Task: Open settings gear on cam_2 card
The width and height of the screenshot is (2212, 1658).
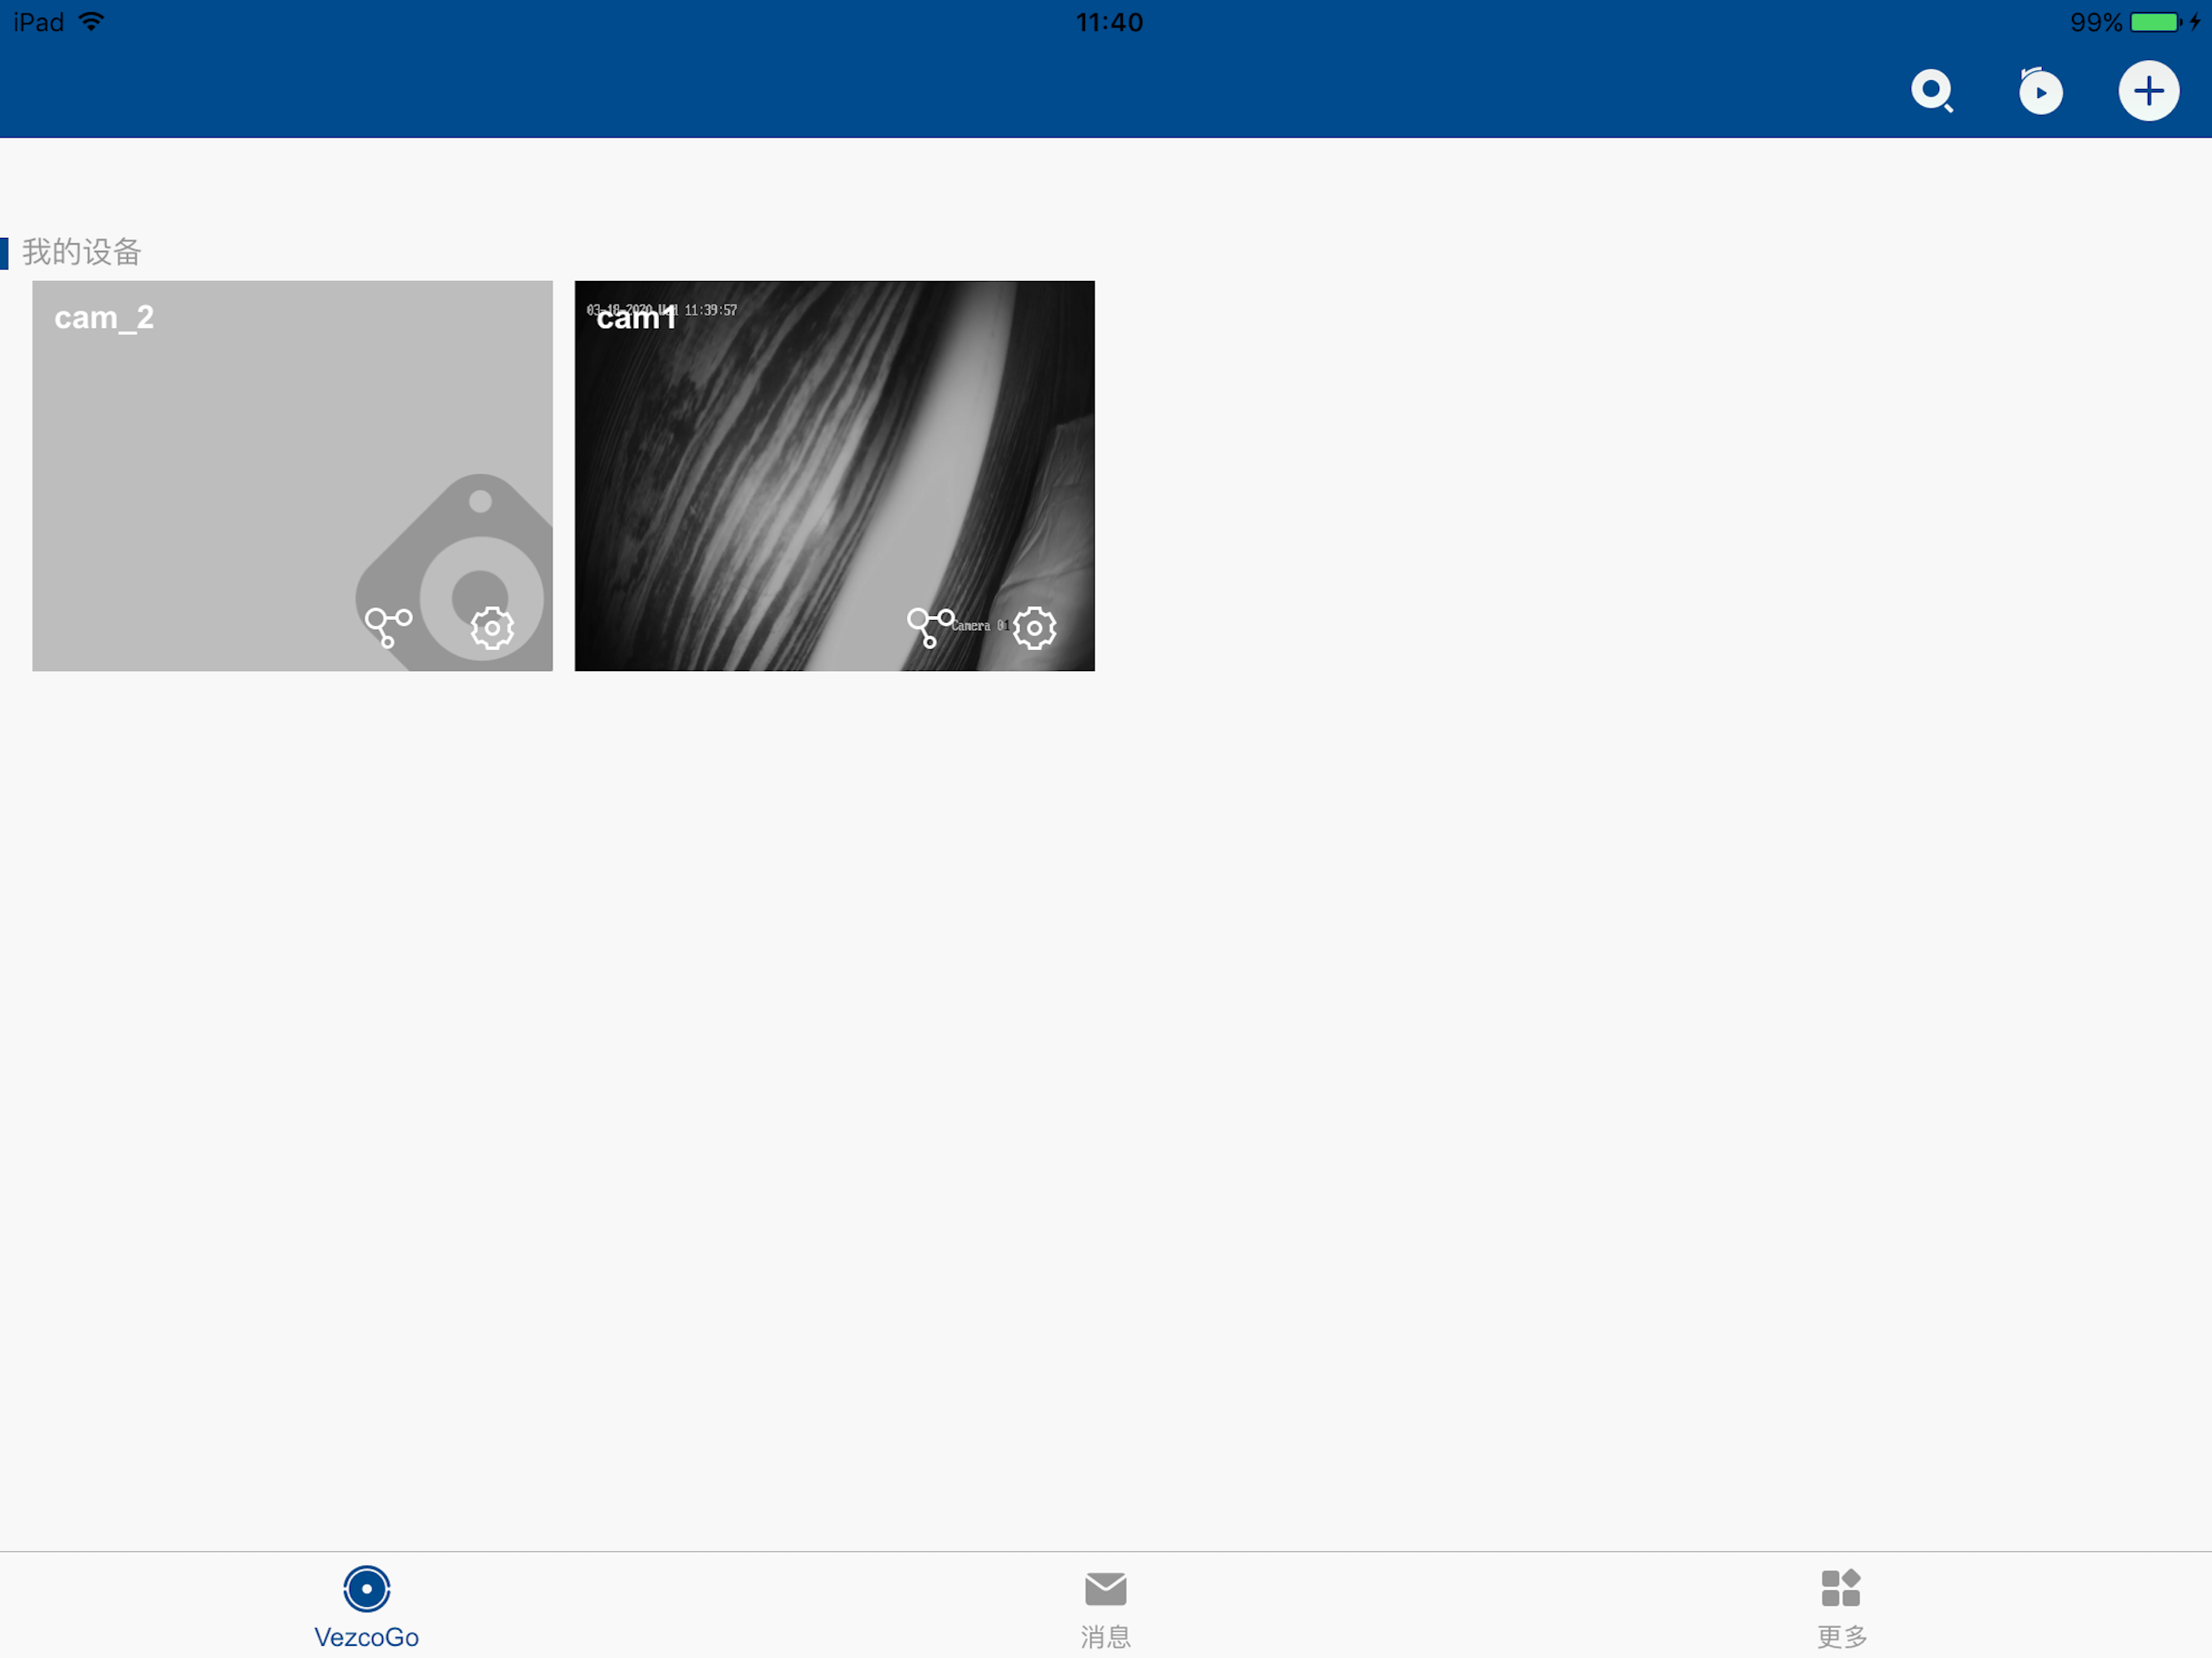Action: pos(492,628)
